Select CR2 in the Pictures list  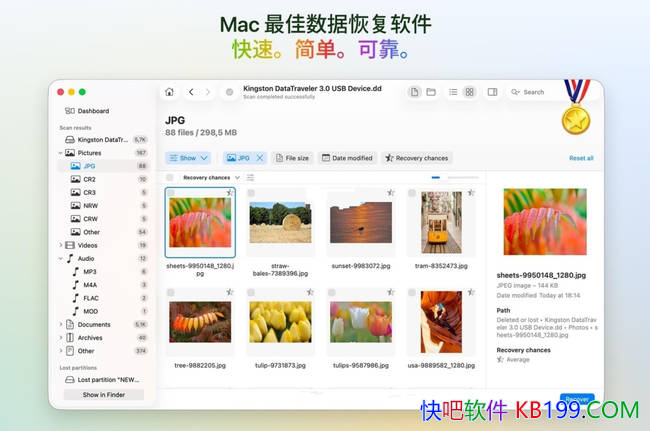[x=90, y=179]
